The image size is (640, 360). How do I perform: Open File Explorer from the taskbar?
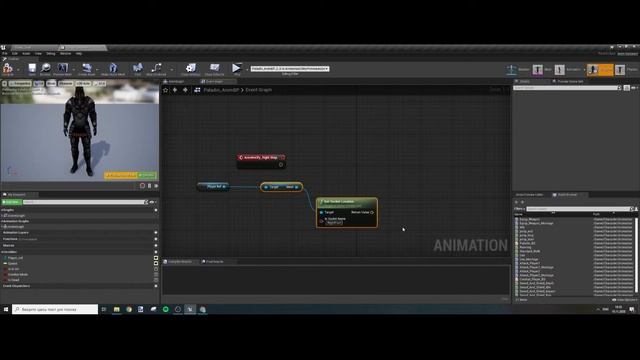click(x=117, y=309)
